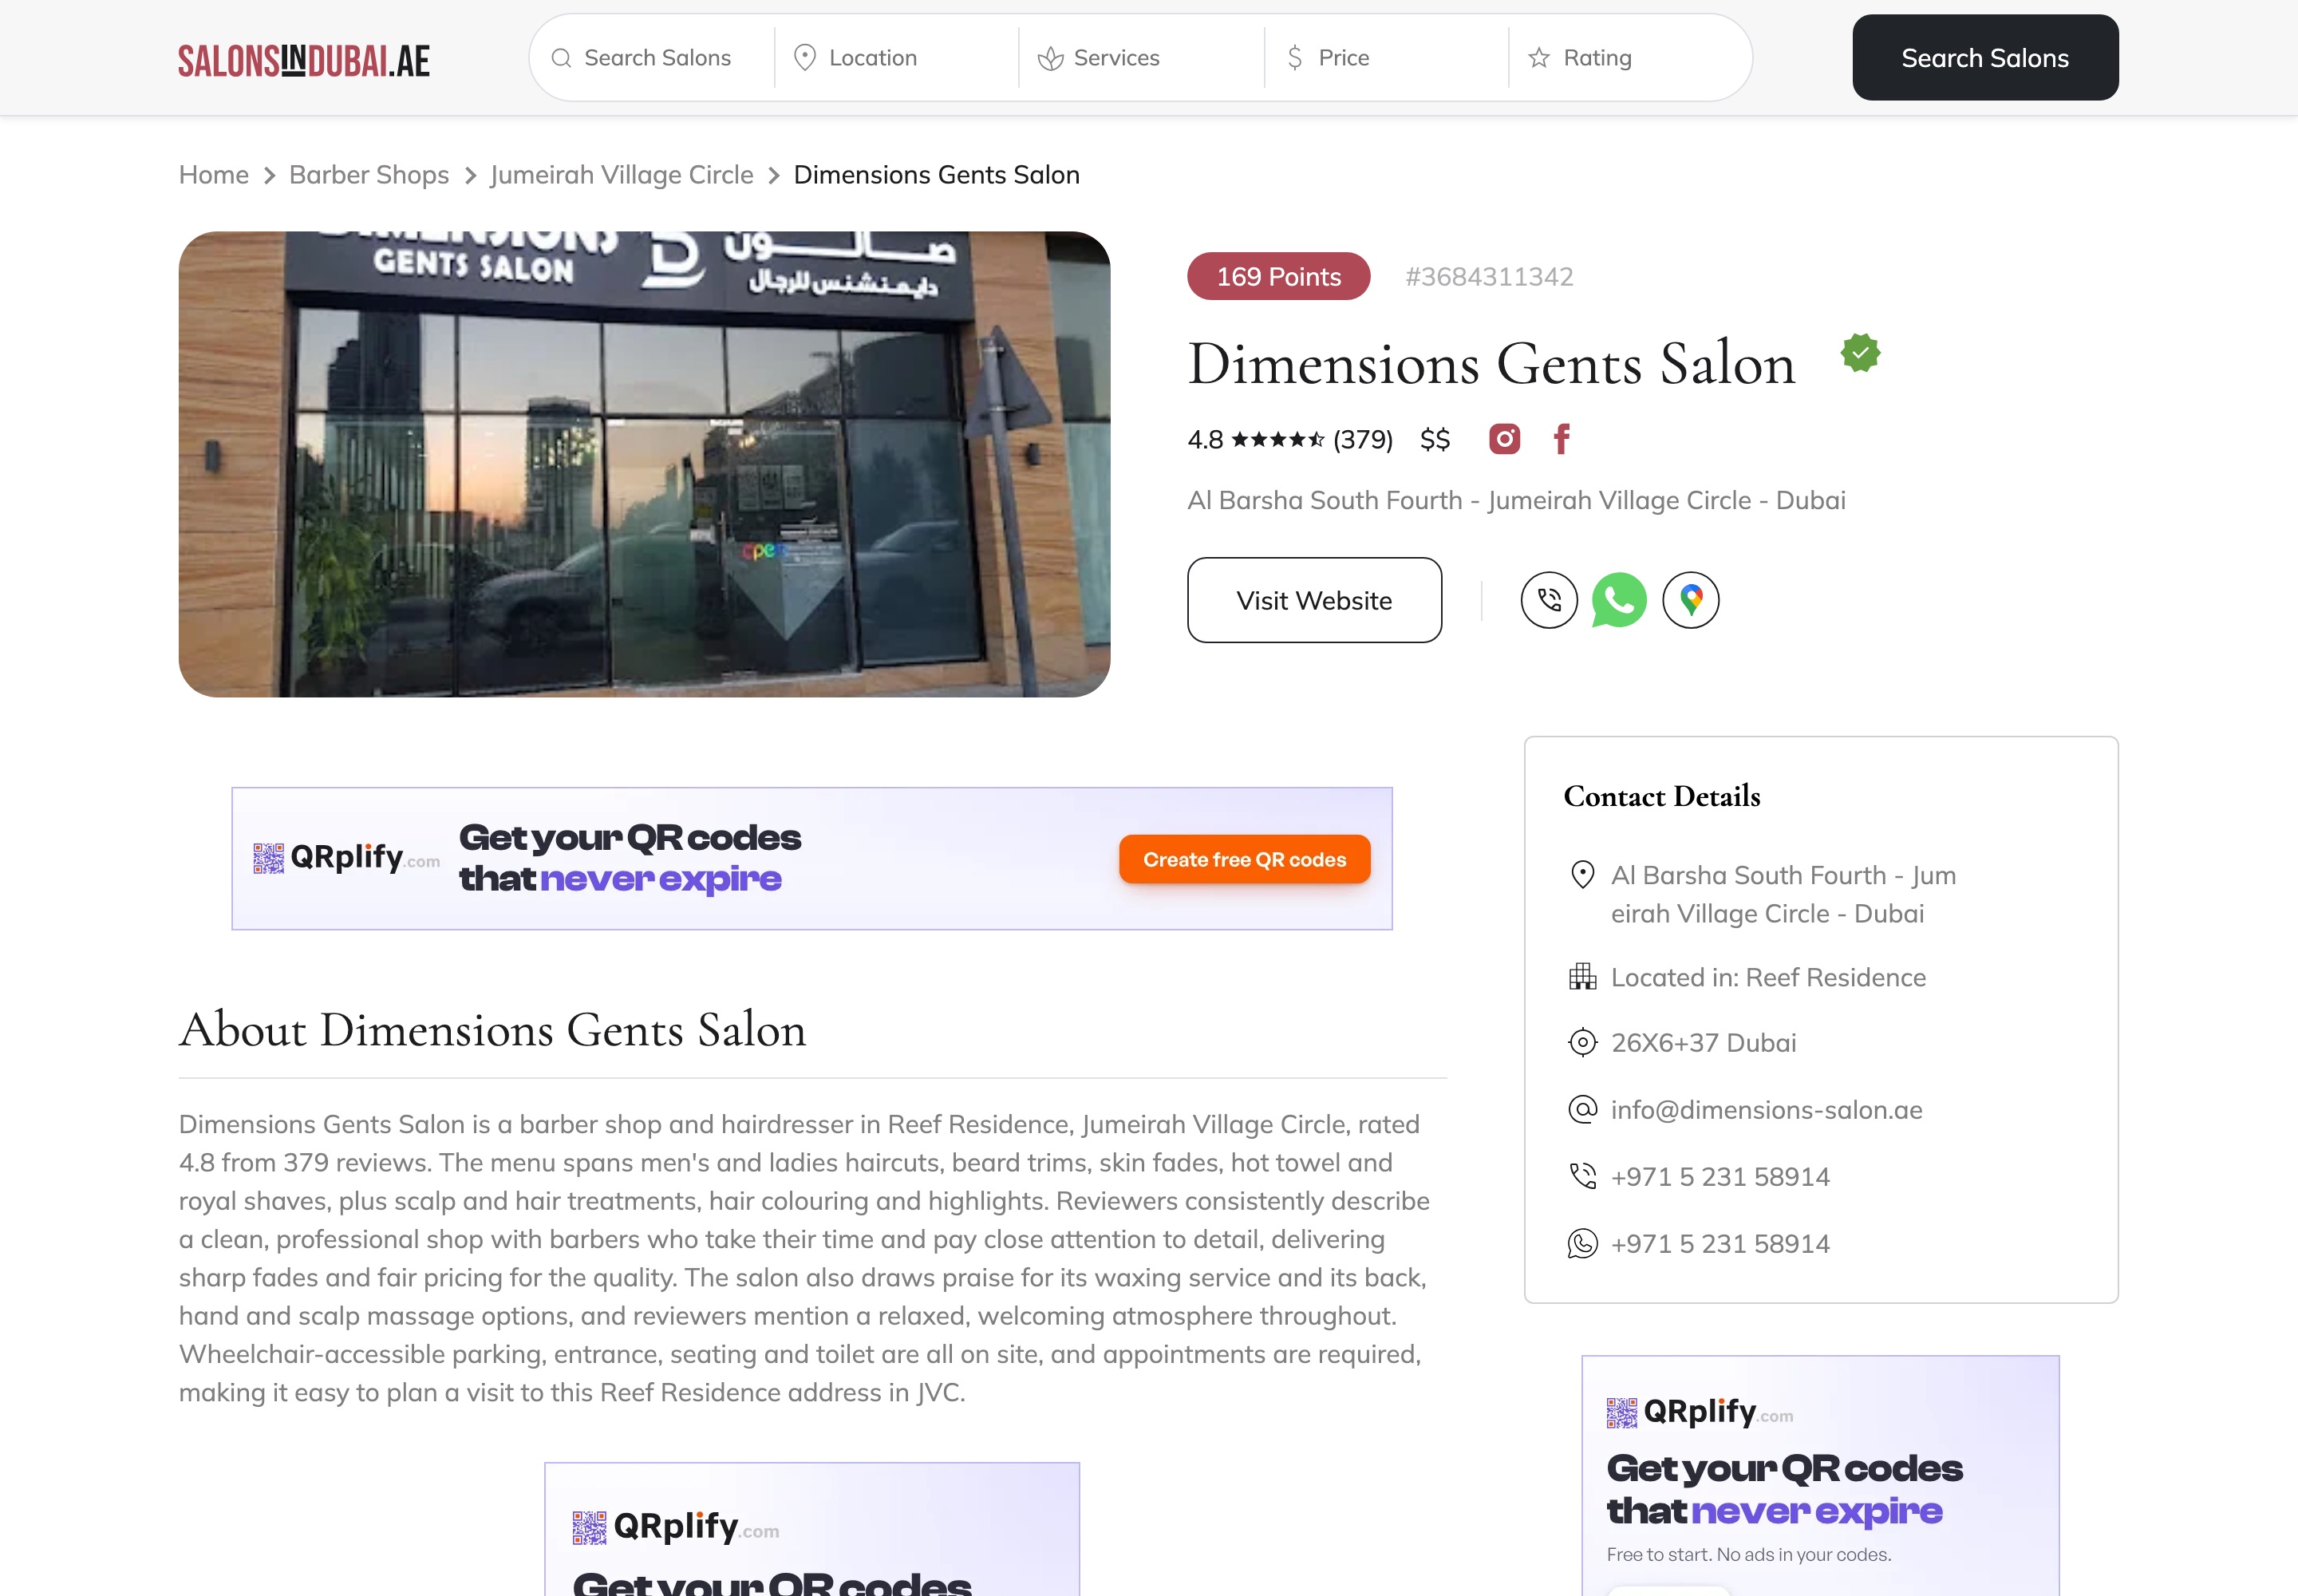Click the target icon beside plus code
This screenshot has height=1596, width=2298.
tap(1582, 1042)
